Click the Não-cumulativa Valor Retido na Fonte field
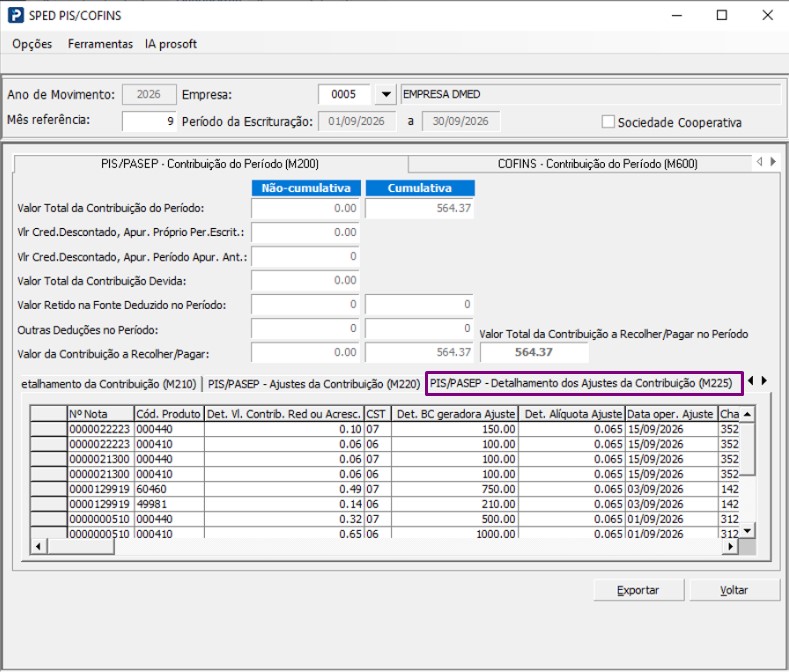The width and height of the screenshot is (789, 672). [x=305, y=304]
